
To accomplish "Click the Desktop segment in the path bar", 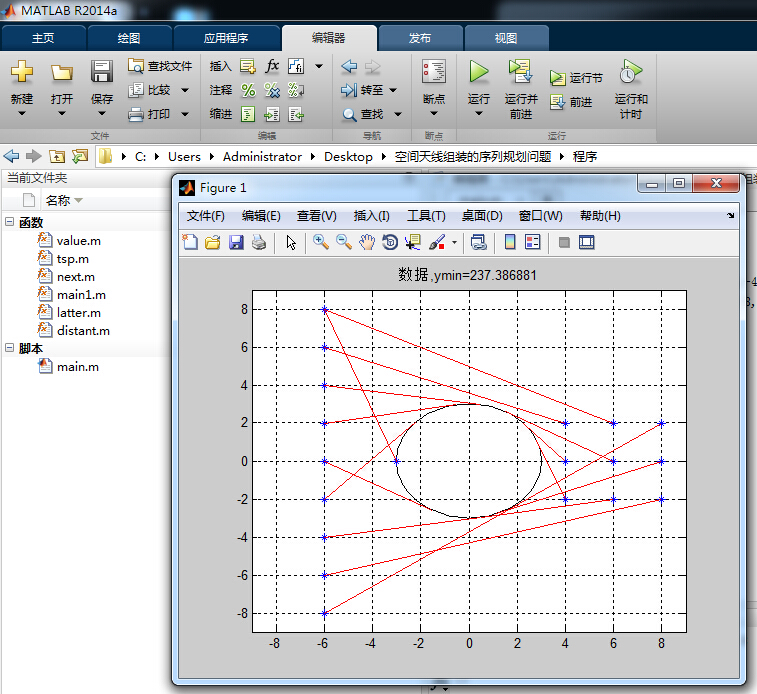I will [348, 156].
